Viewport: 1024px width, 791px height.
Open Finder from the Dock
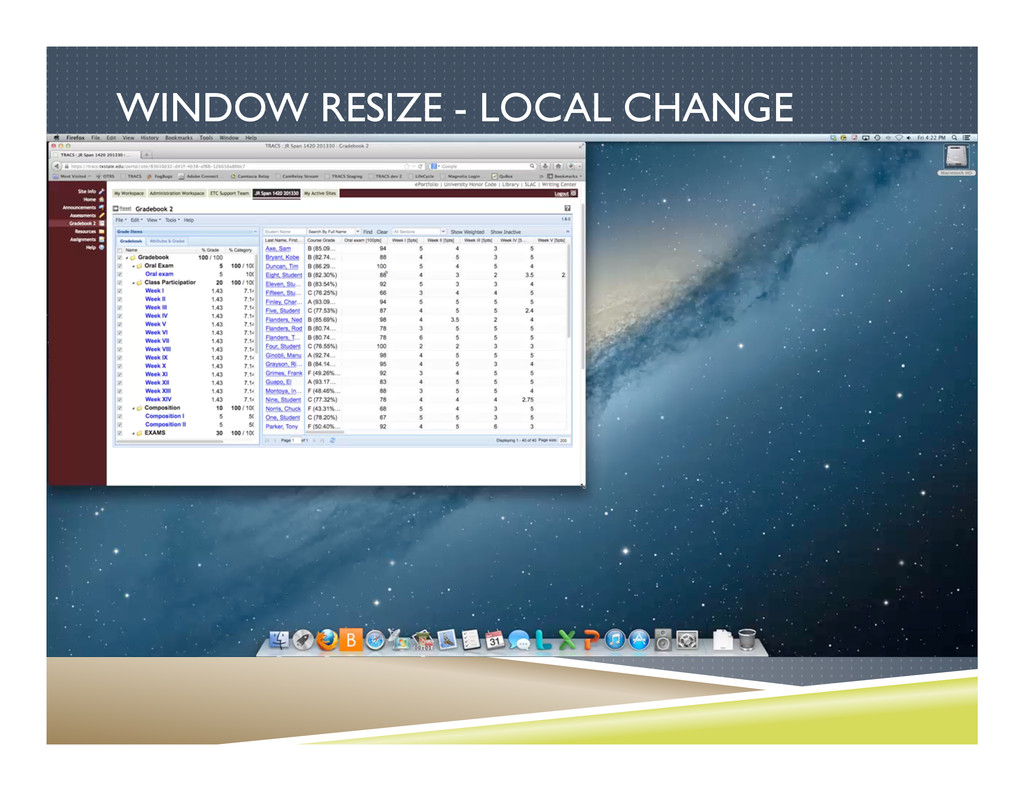(280, 639)
